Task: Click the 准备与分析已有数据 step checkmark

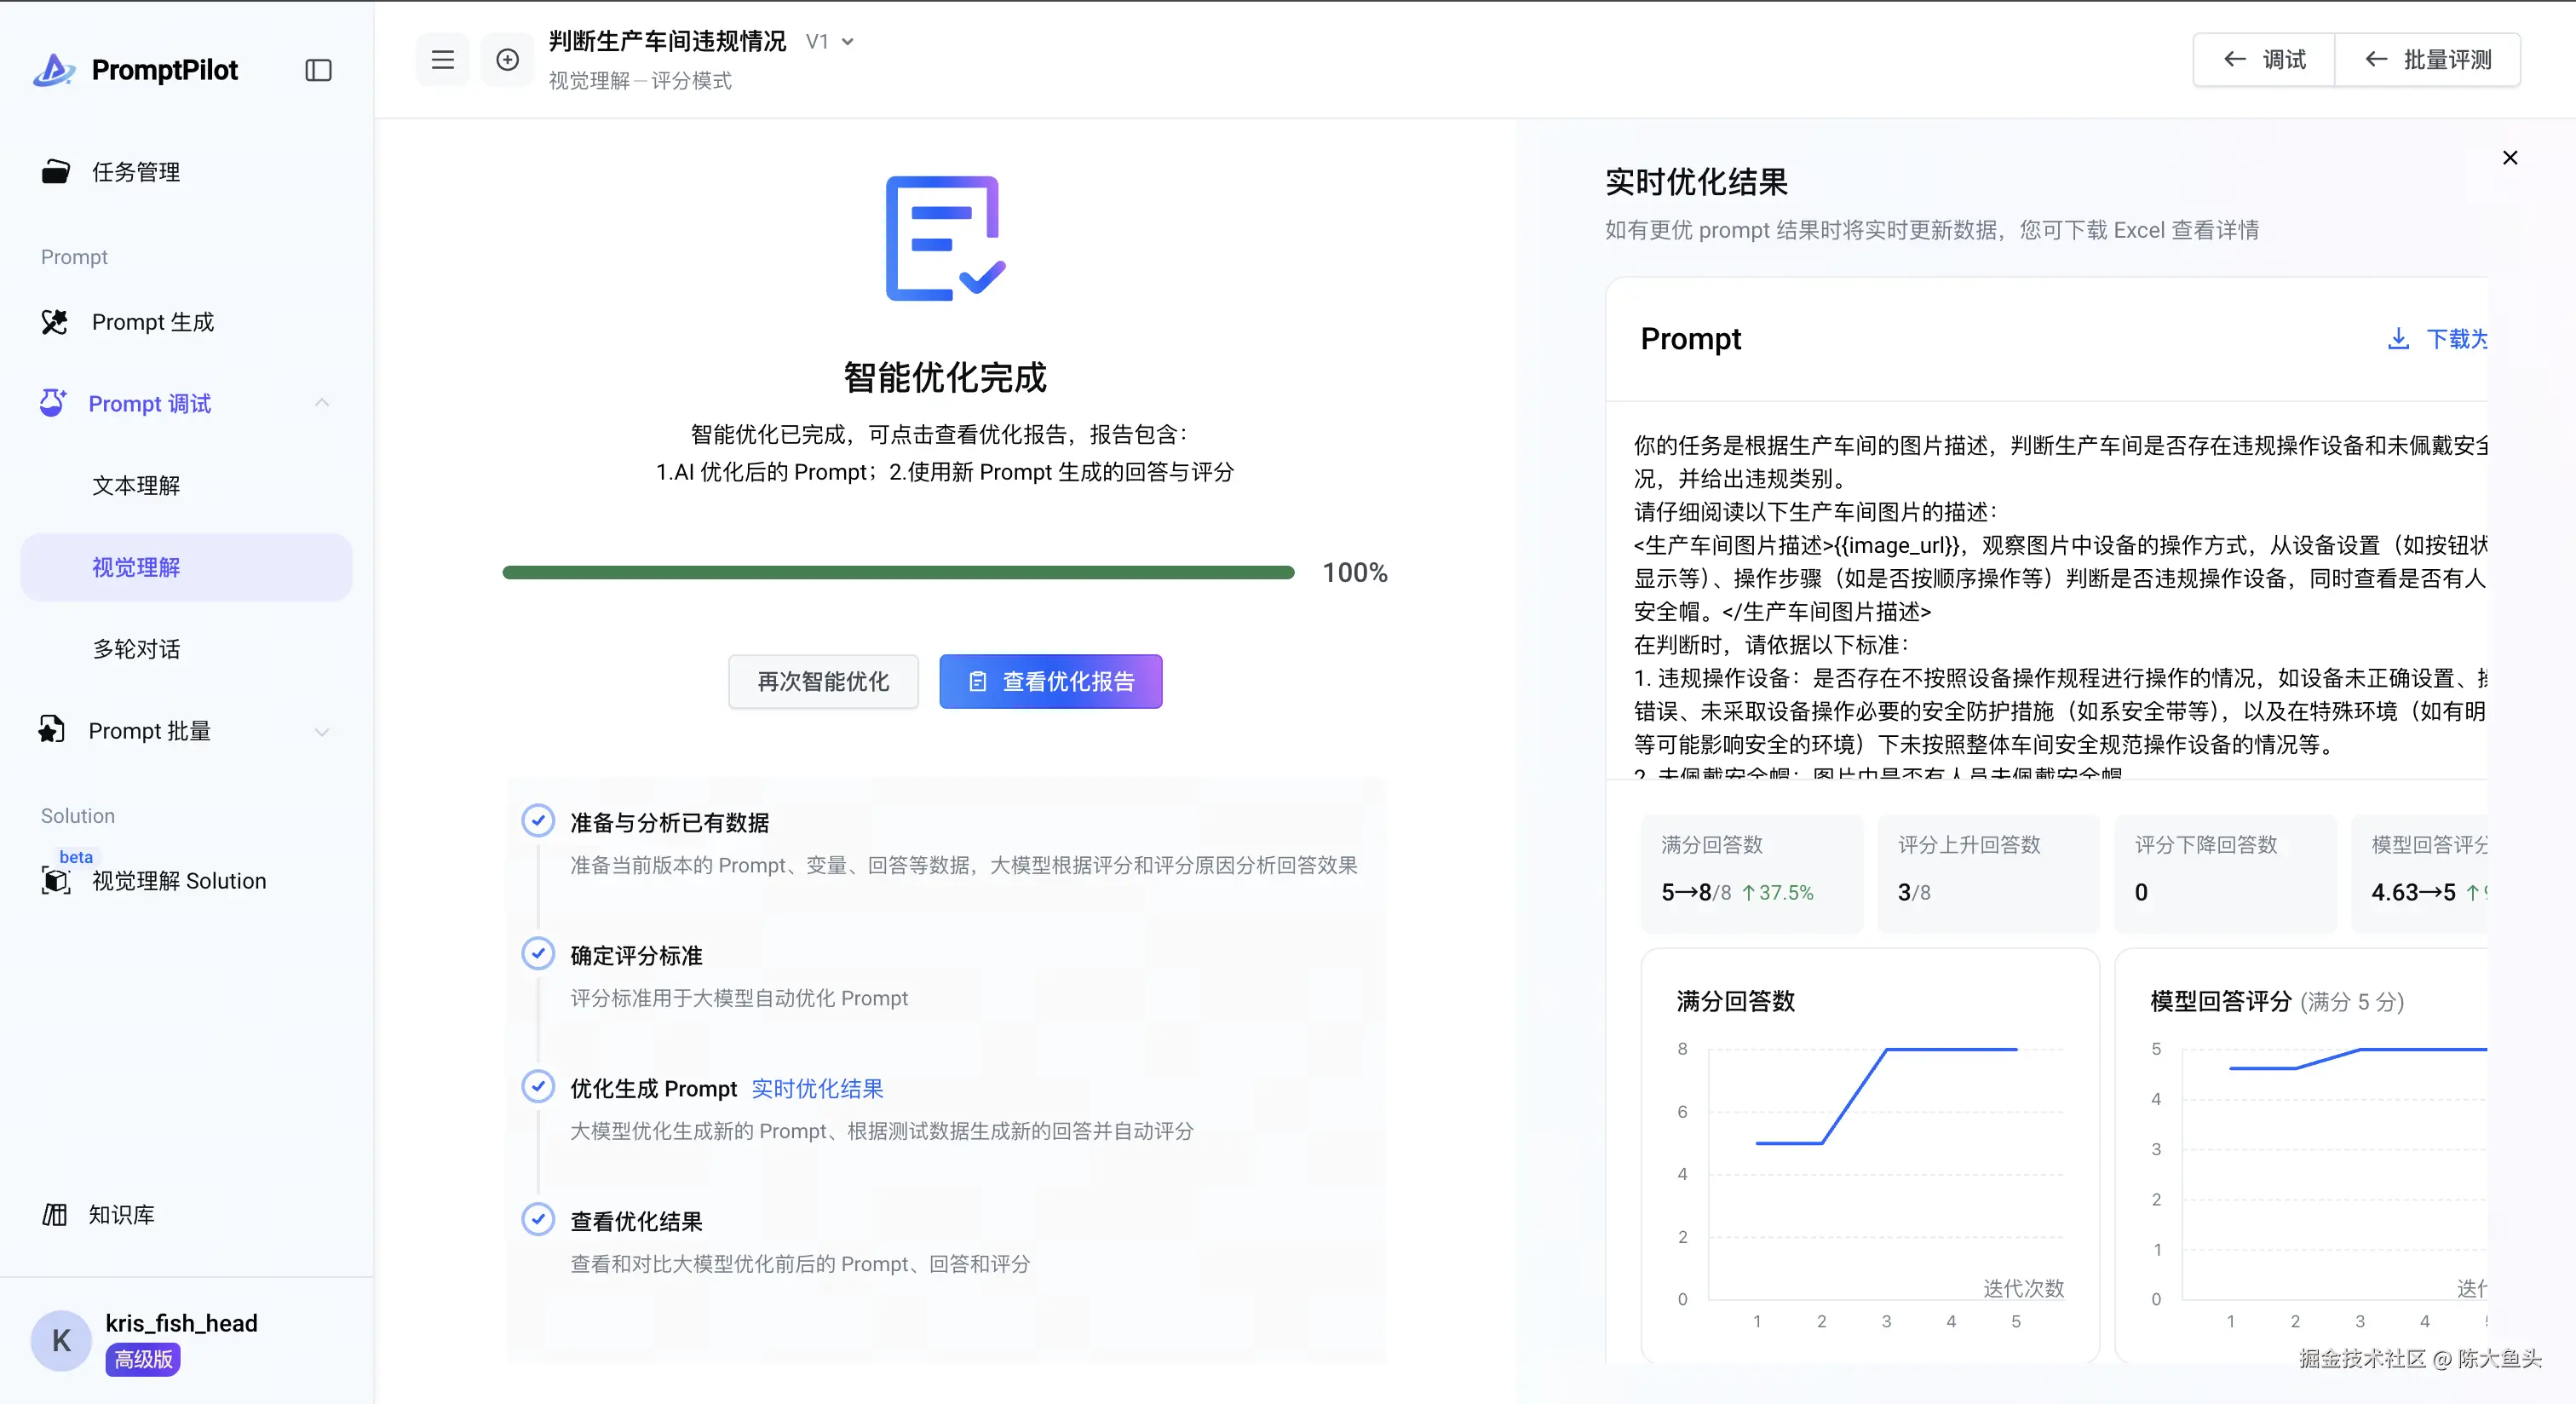Action: point(538,821)
